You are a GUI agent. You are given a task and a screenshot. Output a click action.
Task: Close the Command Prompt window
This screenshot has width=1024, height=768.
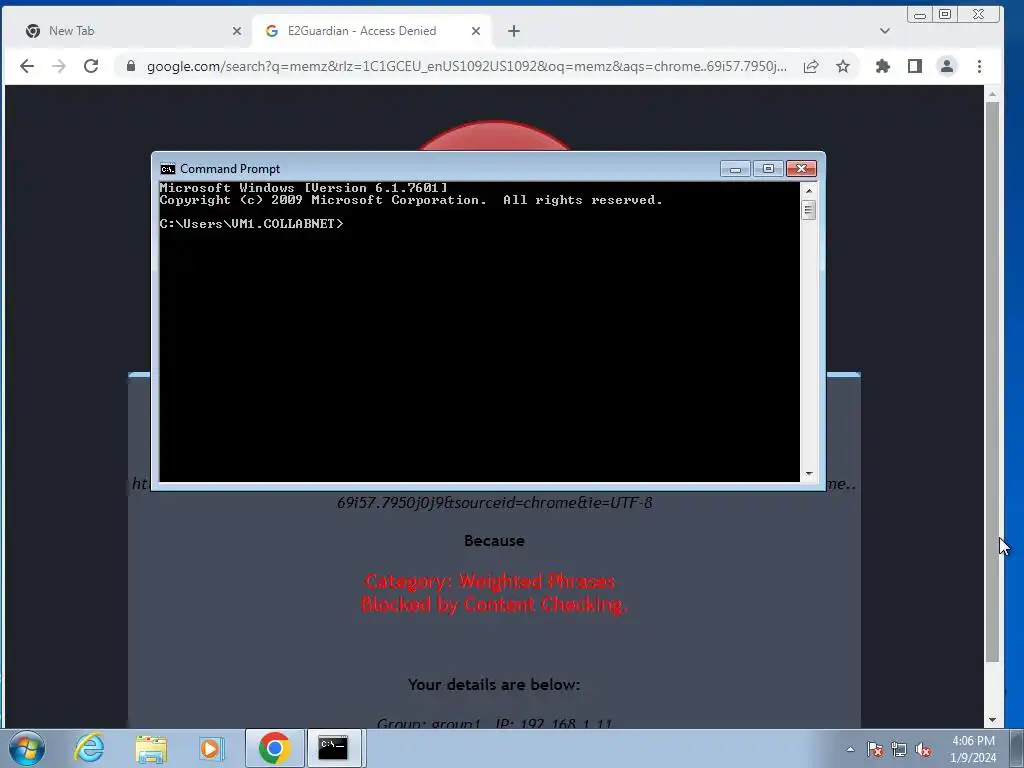point(801,168)
